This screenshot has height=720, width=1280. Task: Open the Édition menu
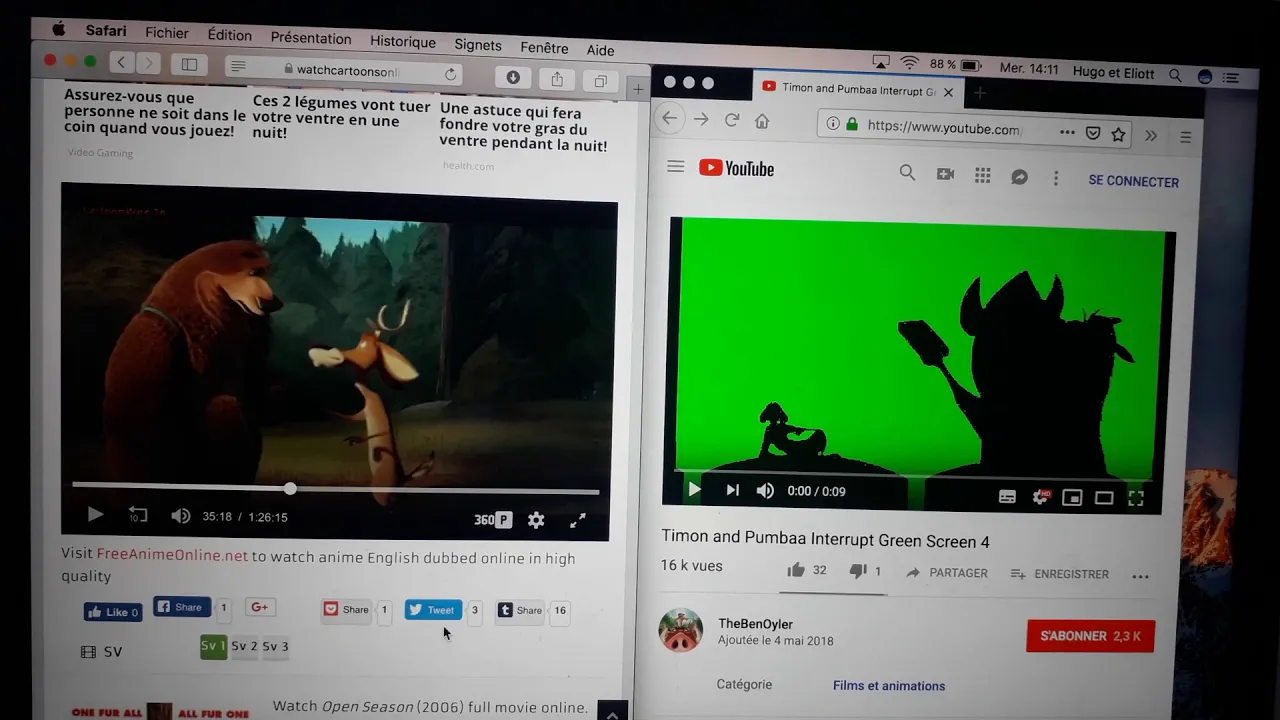coord(230,35)
